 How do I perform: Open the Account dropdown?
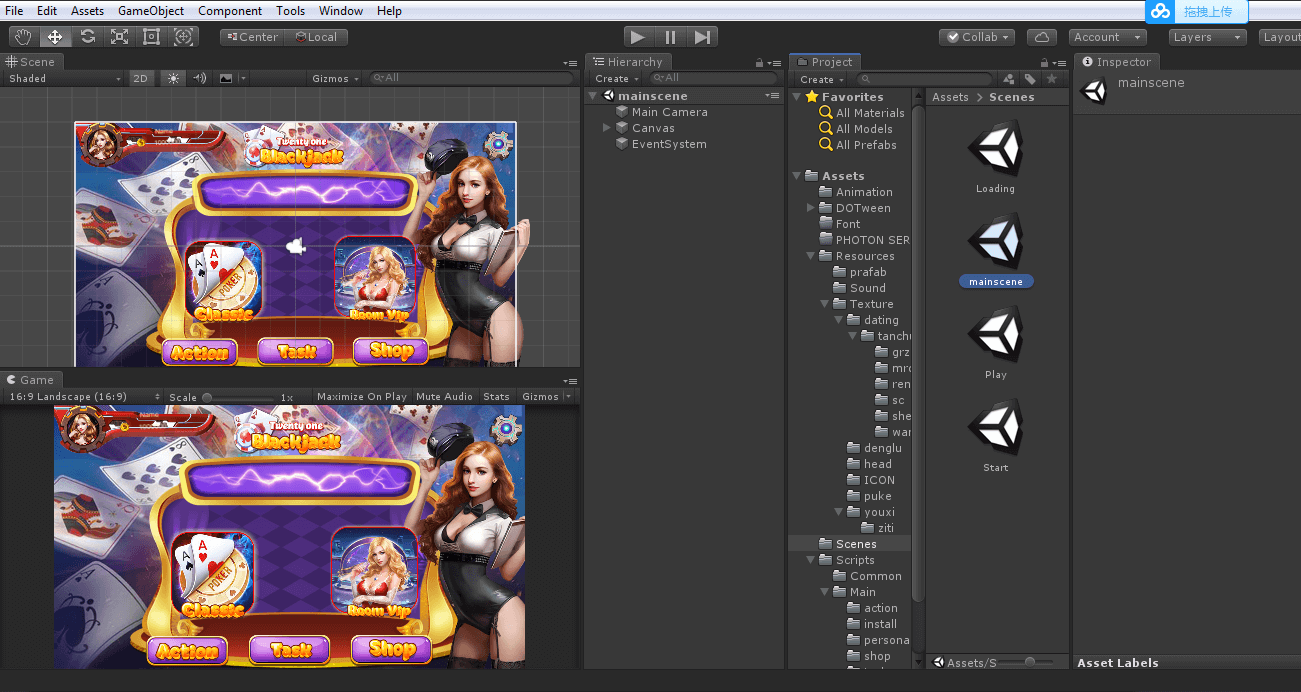pos(1108,37)
